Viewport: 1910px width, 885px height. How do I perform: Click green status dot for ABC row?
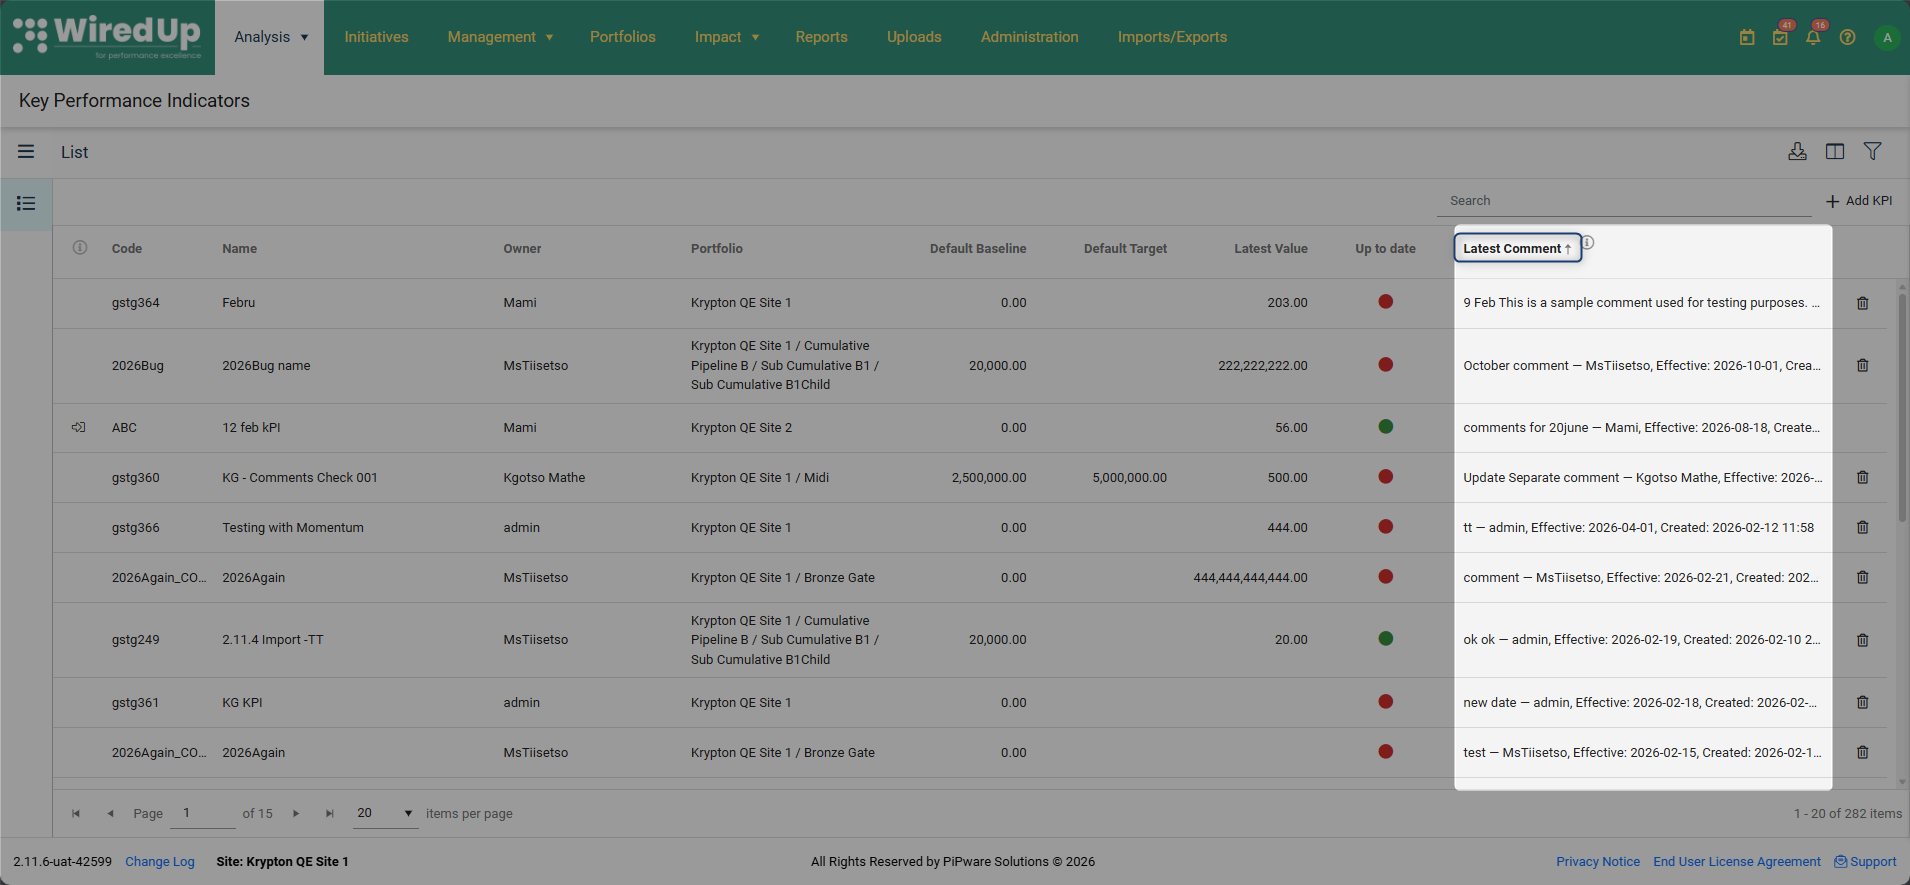[1385, 427]
